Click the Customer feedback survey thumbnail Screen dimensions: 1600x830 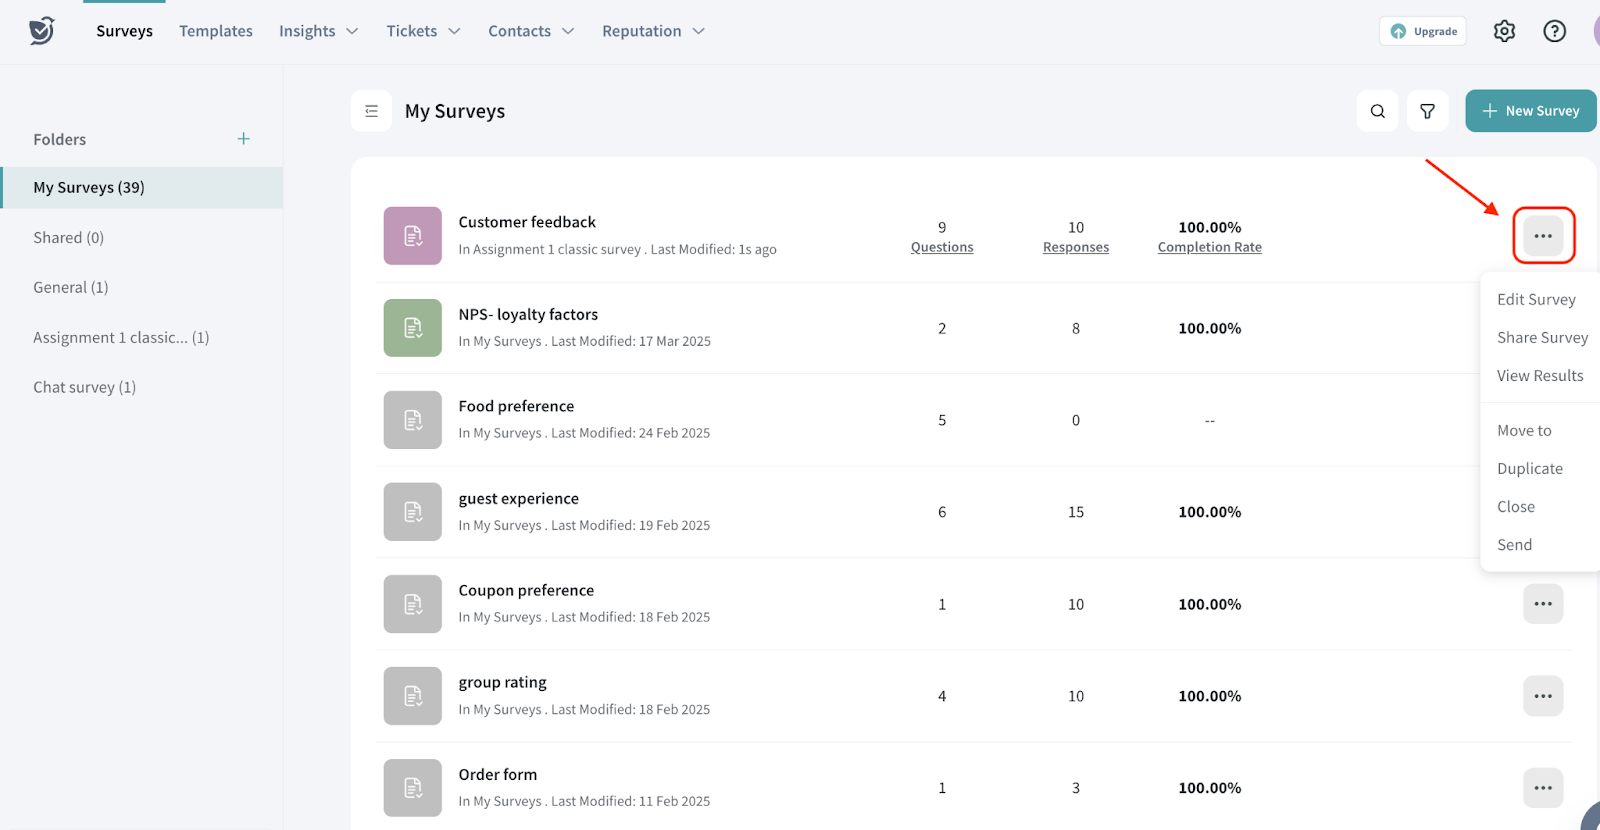pos(412,236)
